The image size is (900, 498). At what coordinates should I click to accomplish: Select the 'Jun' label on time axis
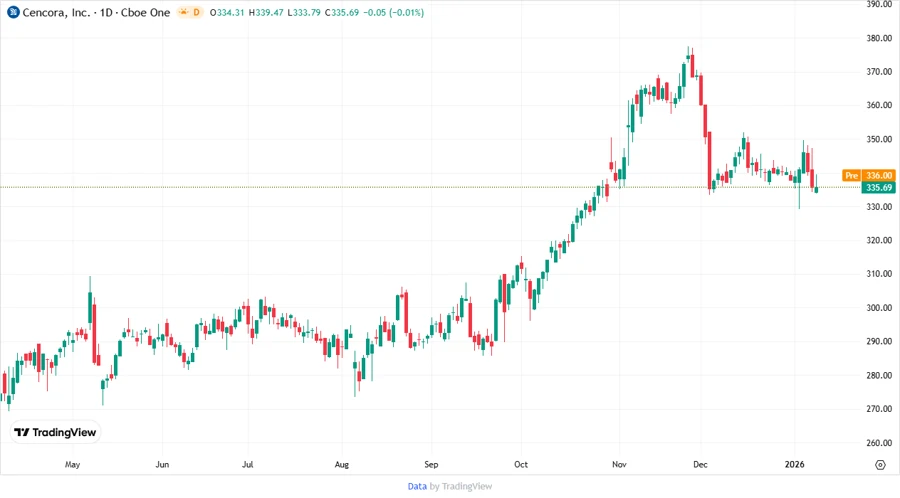click(162, 465)
